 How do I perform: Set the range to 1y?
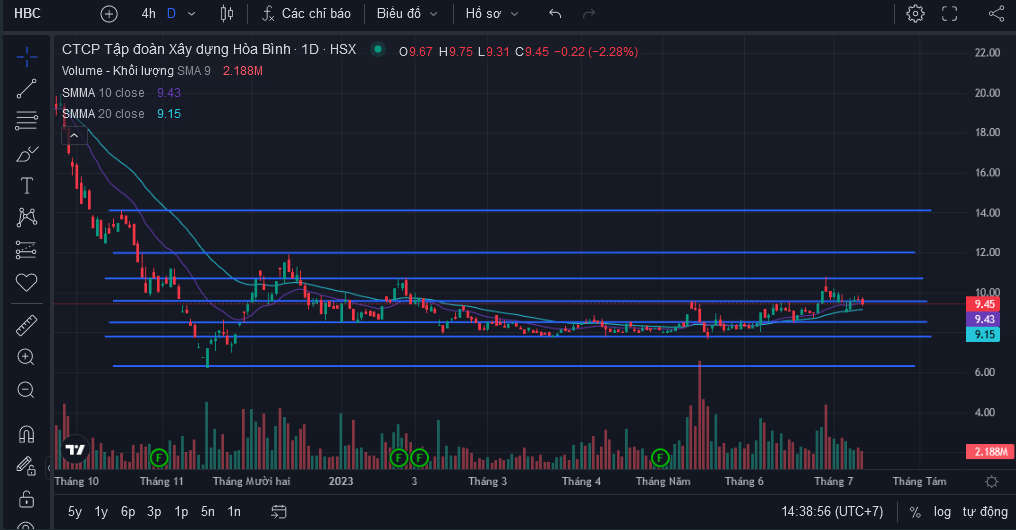(101, 512)
